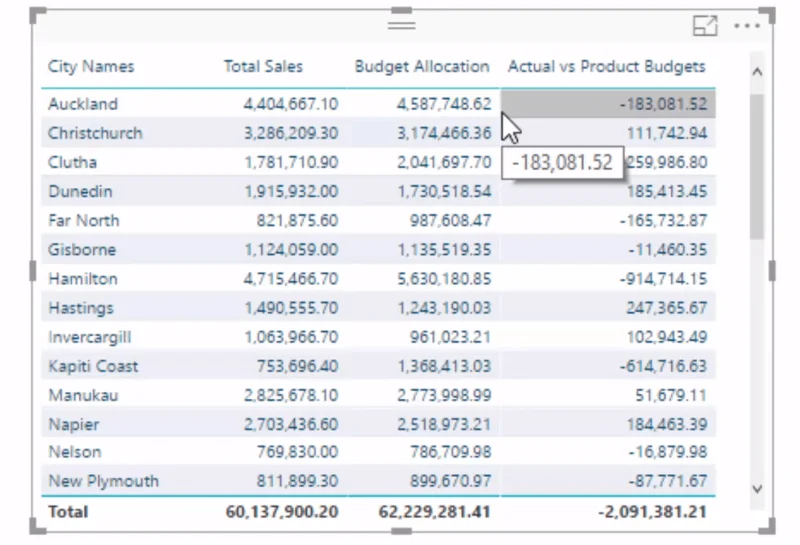This screenshot has width=800, height=545.
Task: Select the Gisborne row label
Action: 82,250
